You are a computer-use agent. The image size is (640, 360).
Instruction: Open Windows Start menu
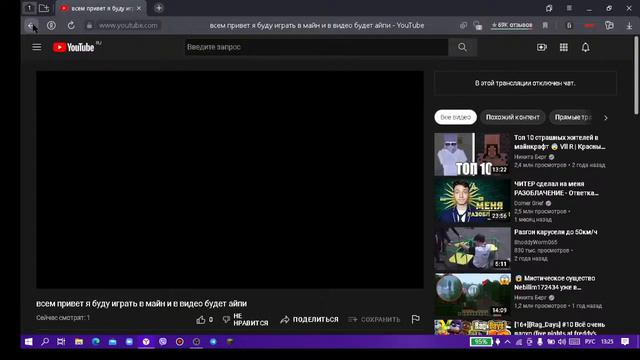tap(29, 342)
